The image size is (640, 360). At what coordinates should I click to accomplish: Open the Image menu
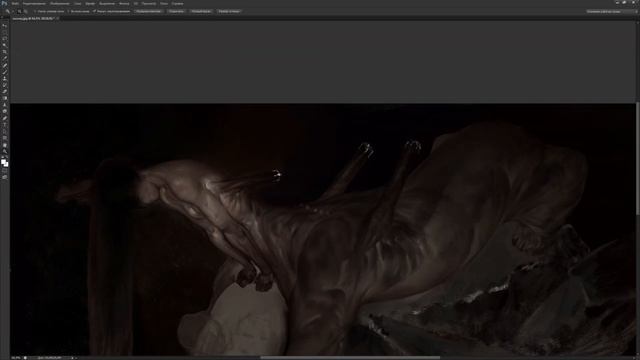coord(60,3)
